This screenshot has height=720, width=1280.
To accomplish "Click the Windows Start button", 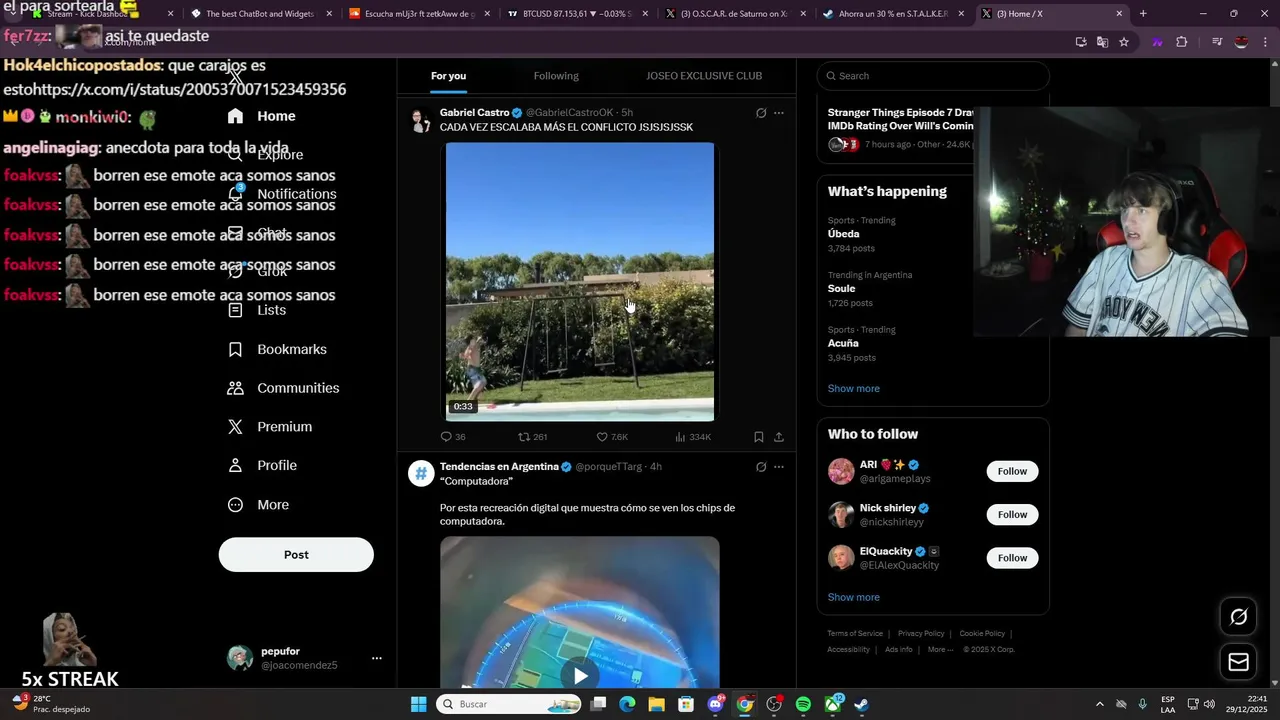I will coord(419,704).
